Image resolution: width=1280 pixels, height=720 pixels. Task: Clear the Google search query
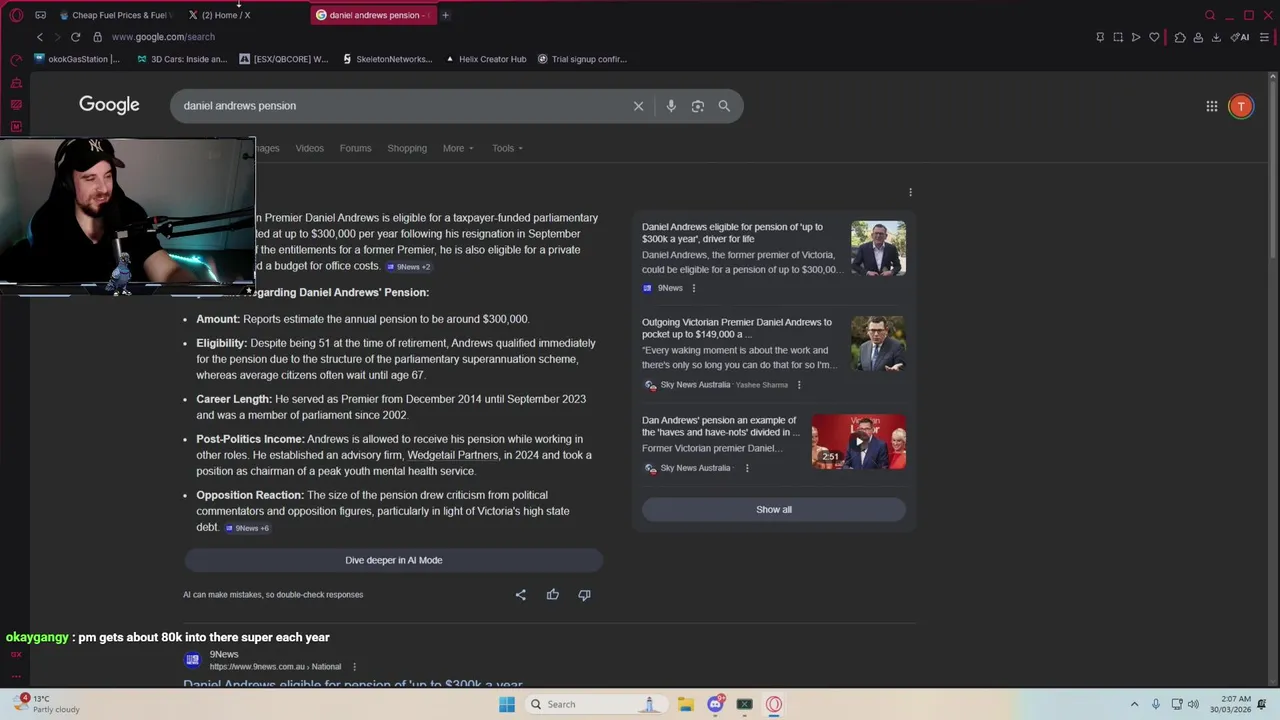(638, 106)
